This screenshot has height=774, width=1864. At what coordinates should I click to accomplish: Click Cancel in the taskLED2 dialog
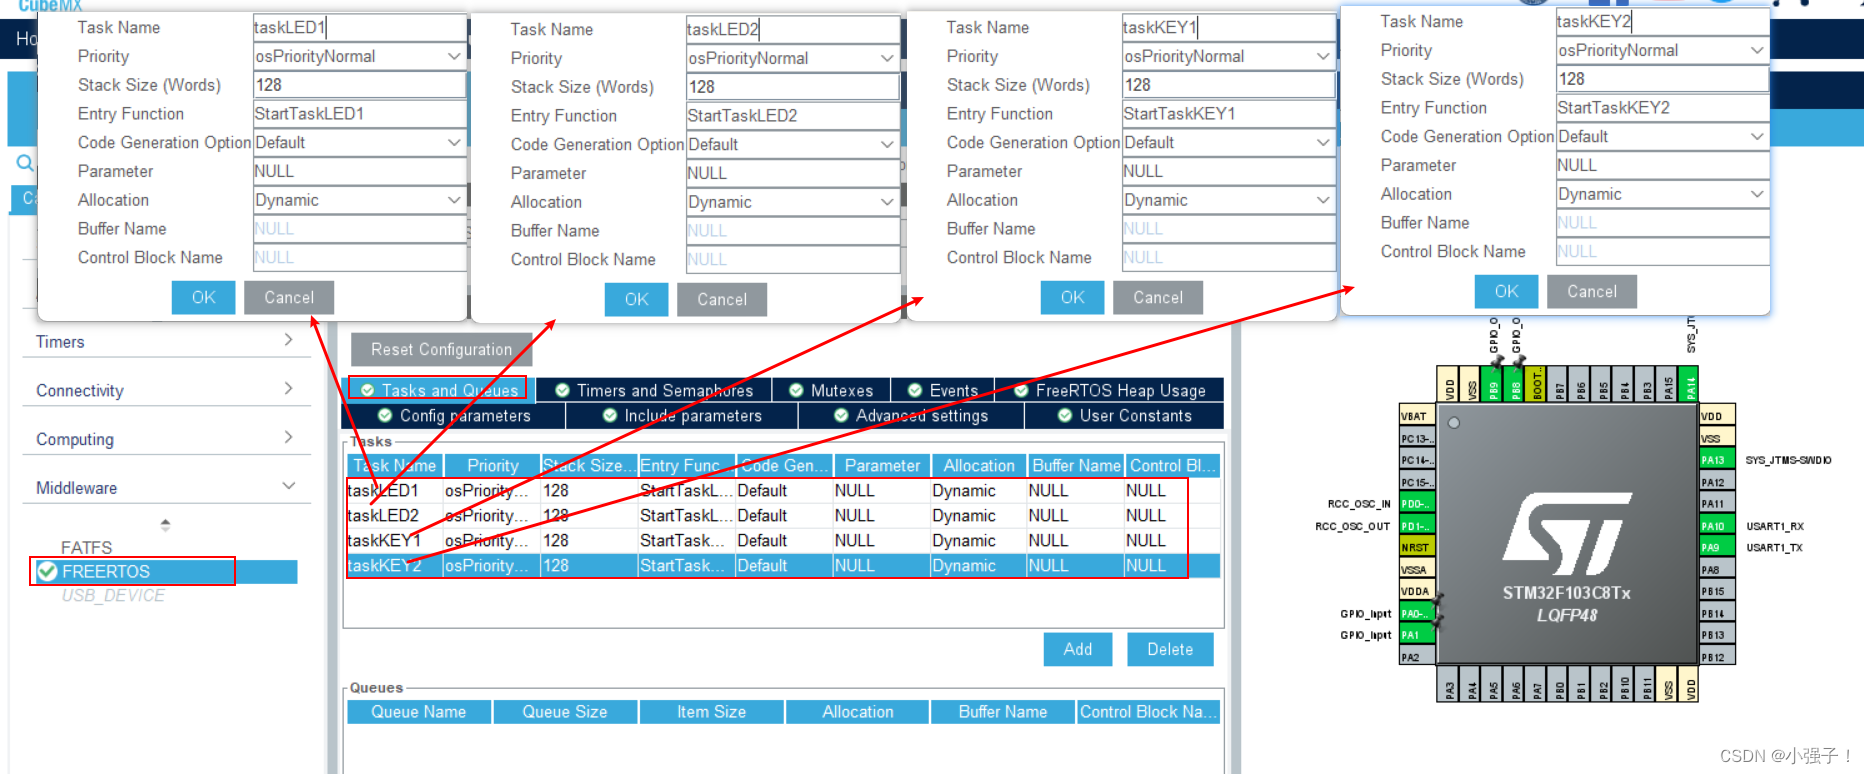coord(722,300)
